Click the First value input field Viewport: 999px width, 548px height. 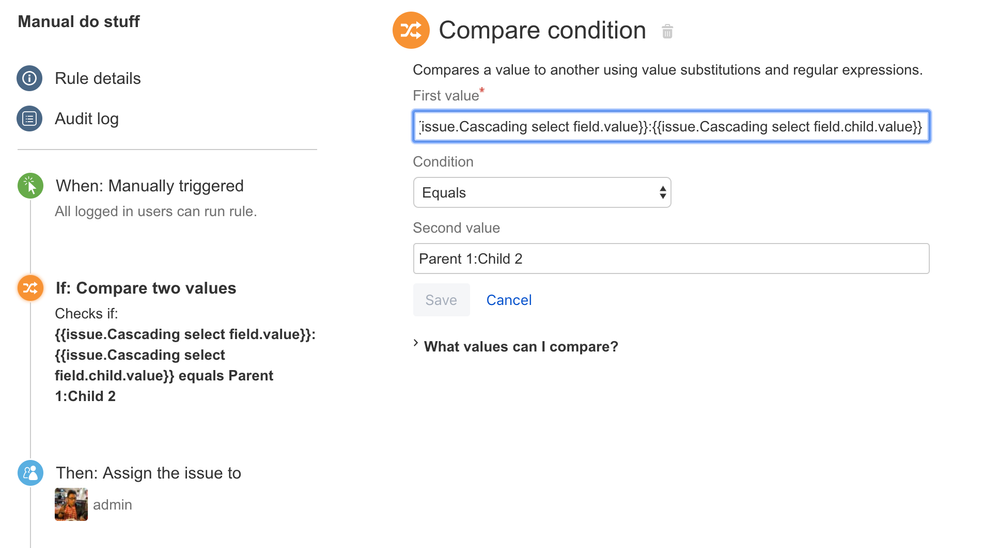(671, 127)
